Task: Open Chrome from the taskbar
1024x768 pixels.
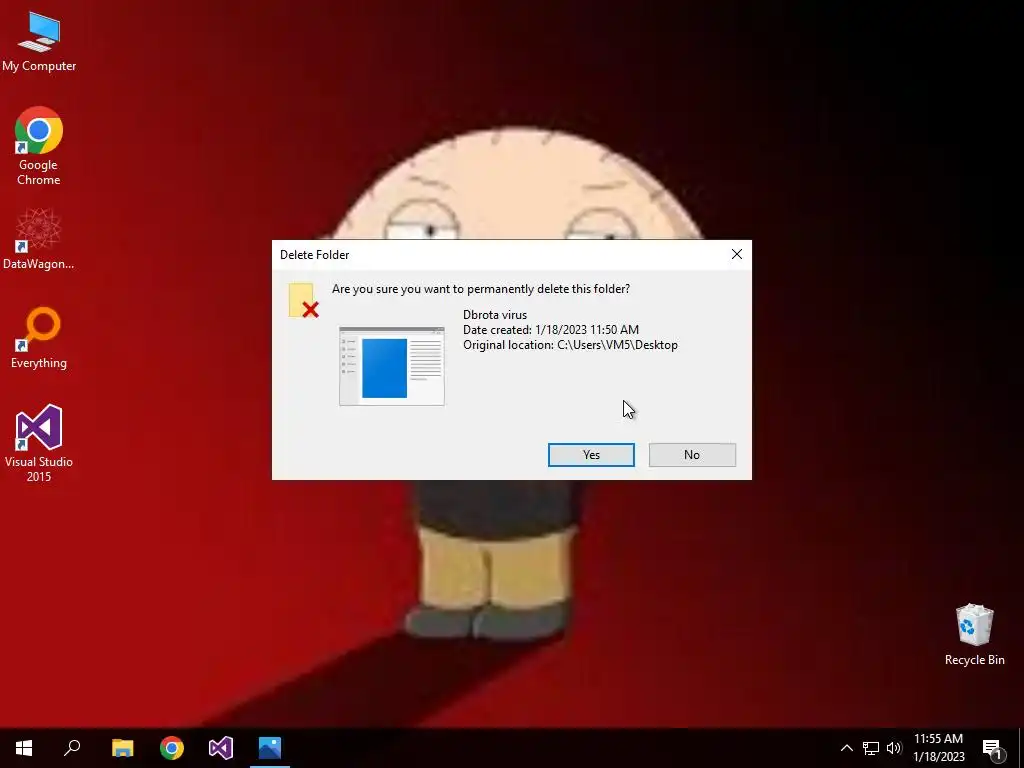Action: 172,748
